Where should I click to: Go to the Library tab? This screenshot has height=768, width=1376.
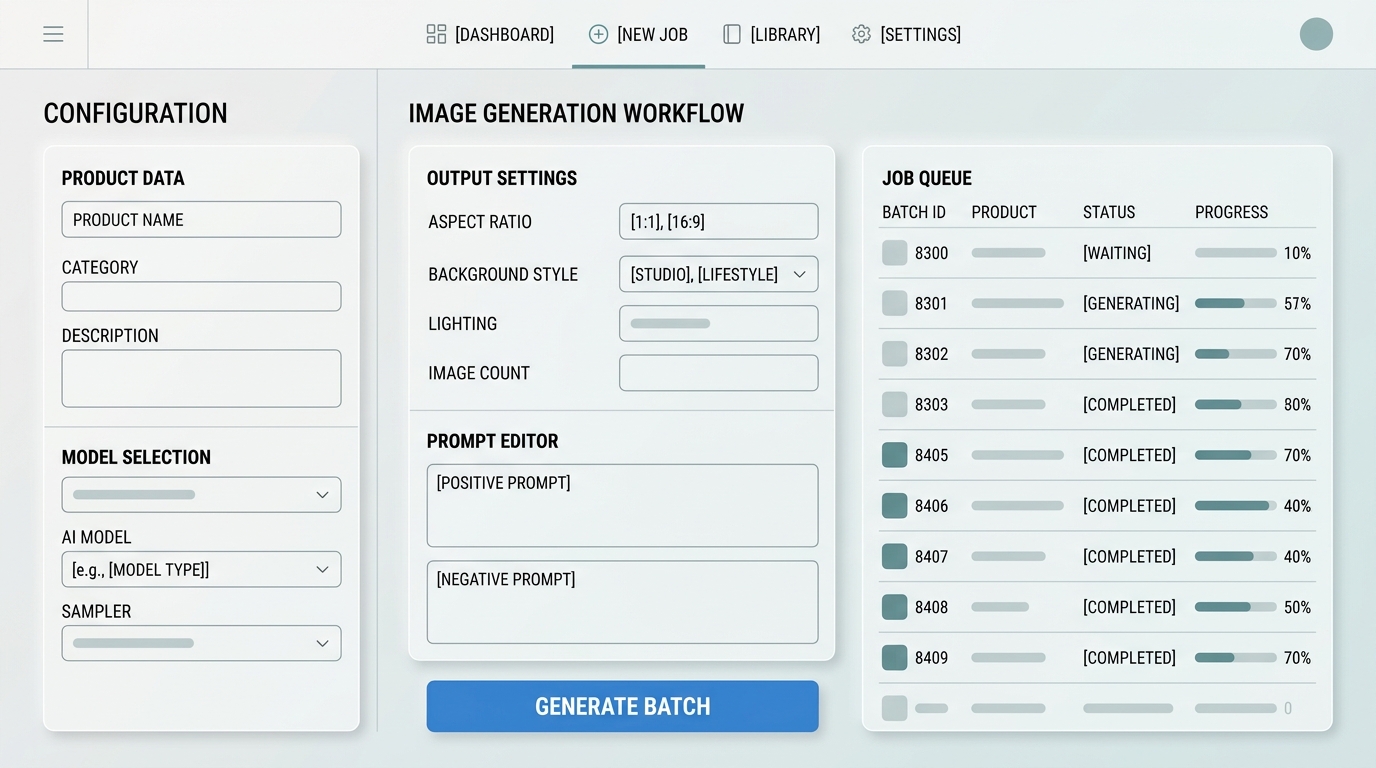coord(771,34)
